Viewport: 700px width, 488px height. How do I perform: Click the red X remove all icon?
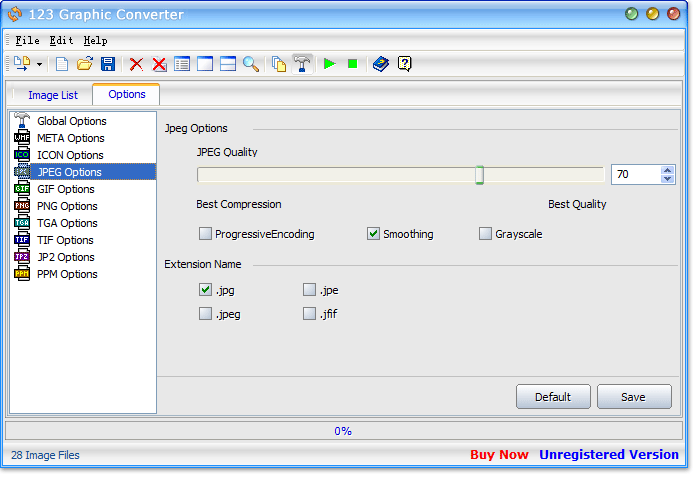click(x=159, y=64)
